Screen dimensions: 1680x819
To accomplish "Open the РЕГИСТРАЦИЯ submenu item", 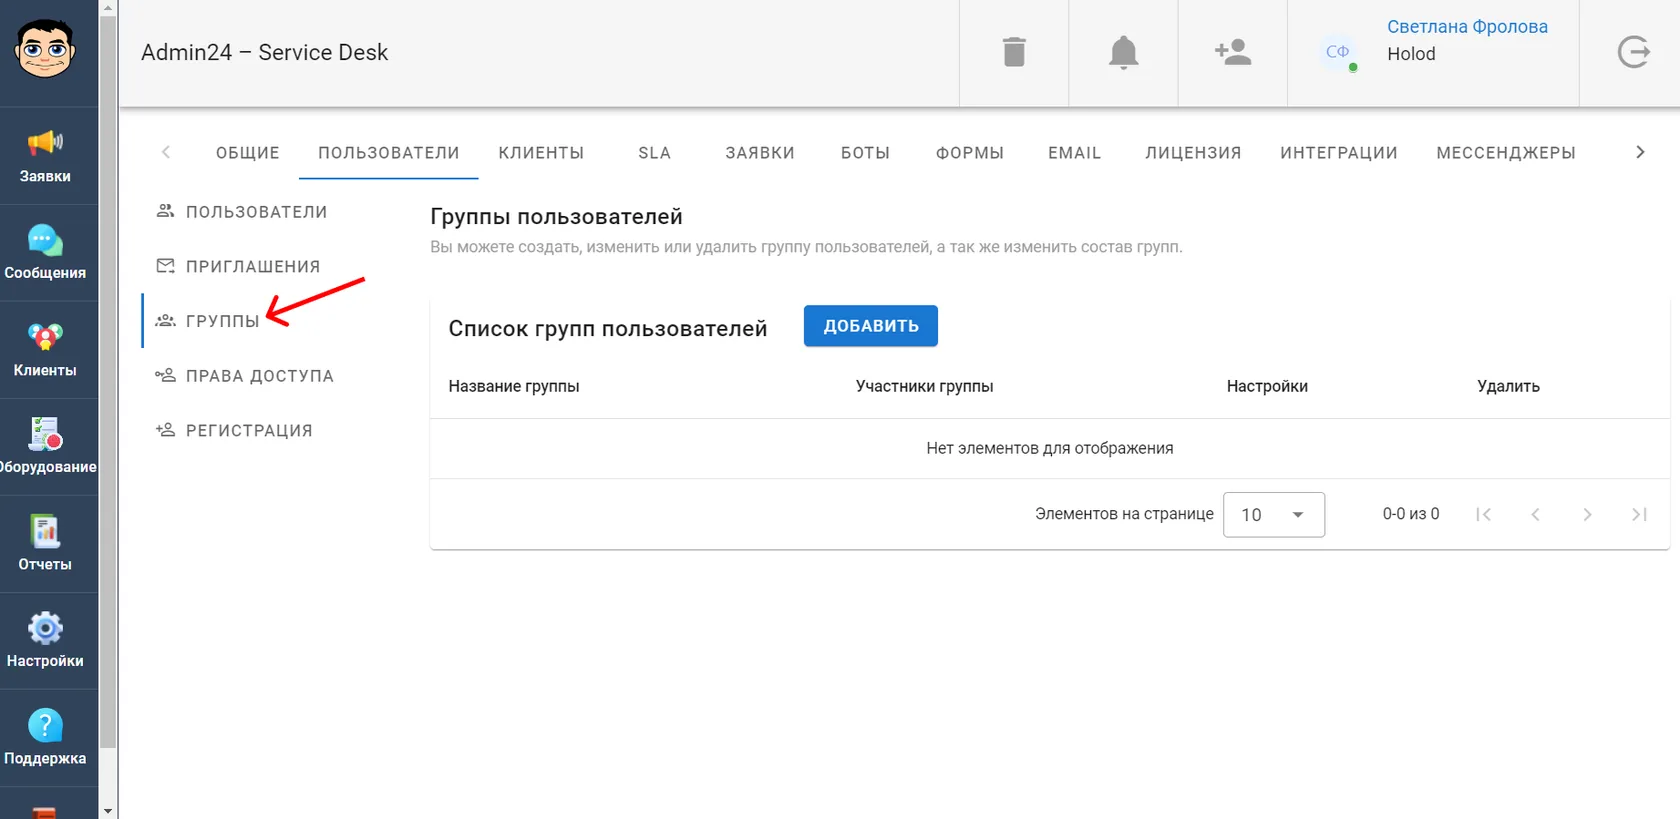I will pos(234,431).
